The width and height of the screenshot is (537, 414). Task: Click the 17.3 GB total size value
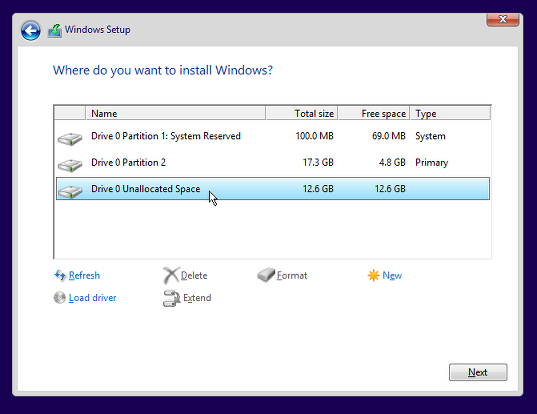click(x=318, y=162)
